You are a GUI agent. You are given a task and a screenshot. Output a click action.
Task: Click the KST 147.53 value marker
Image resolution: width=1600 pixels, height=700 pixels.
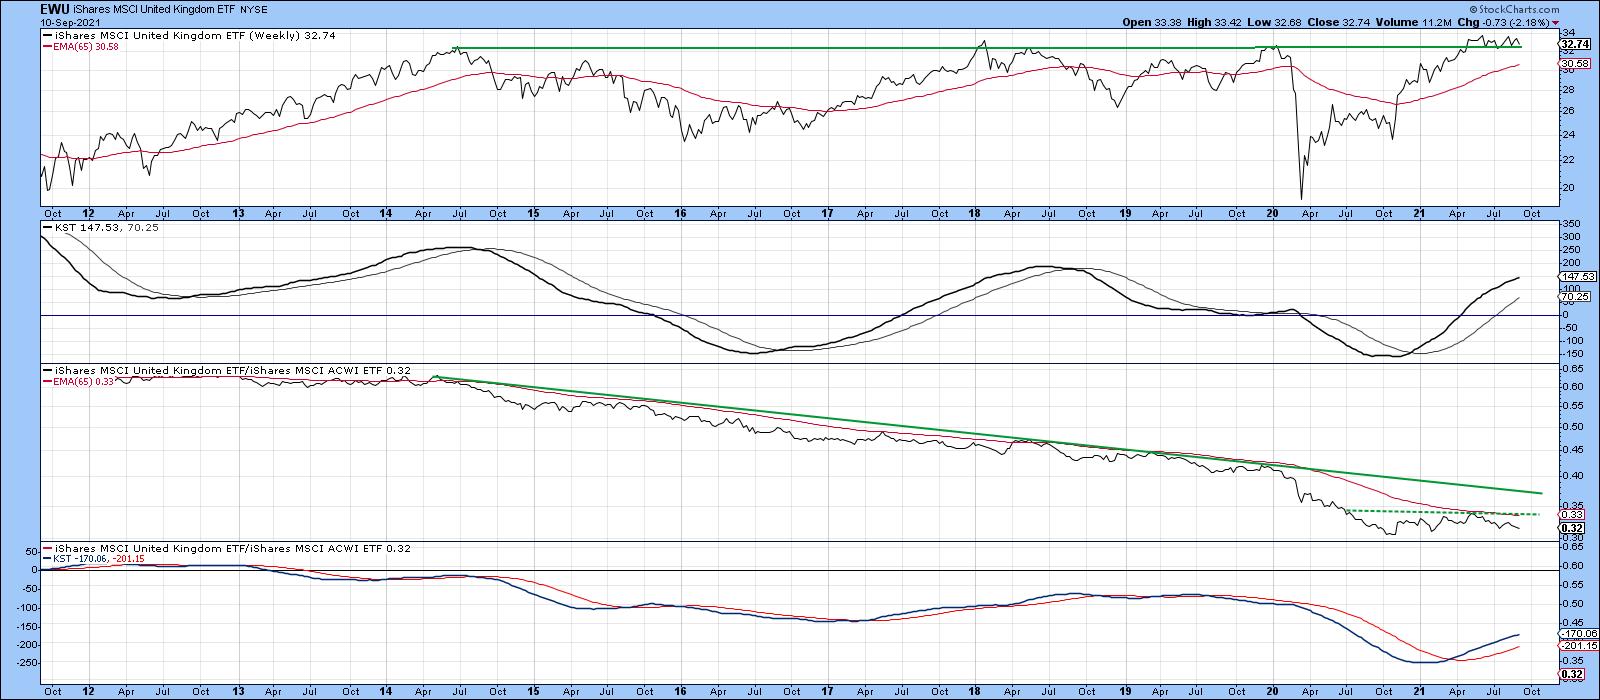tap(1574, 277)
